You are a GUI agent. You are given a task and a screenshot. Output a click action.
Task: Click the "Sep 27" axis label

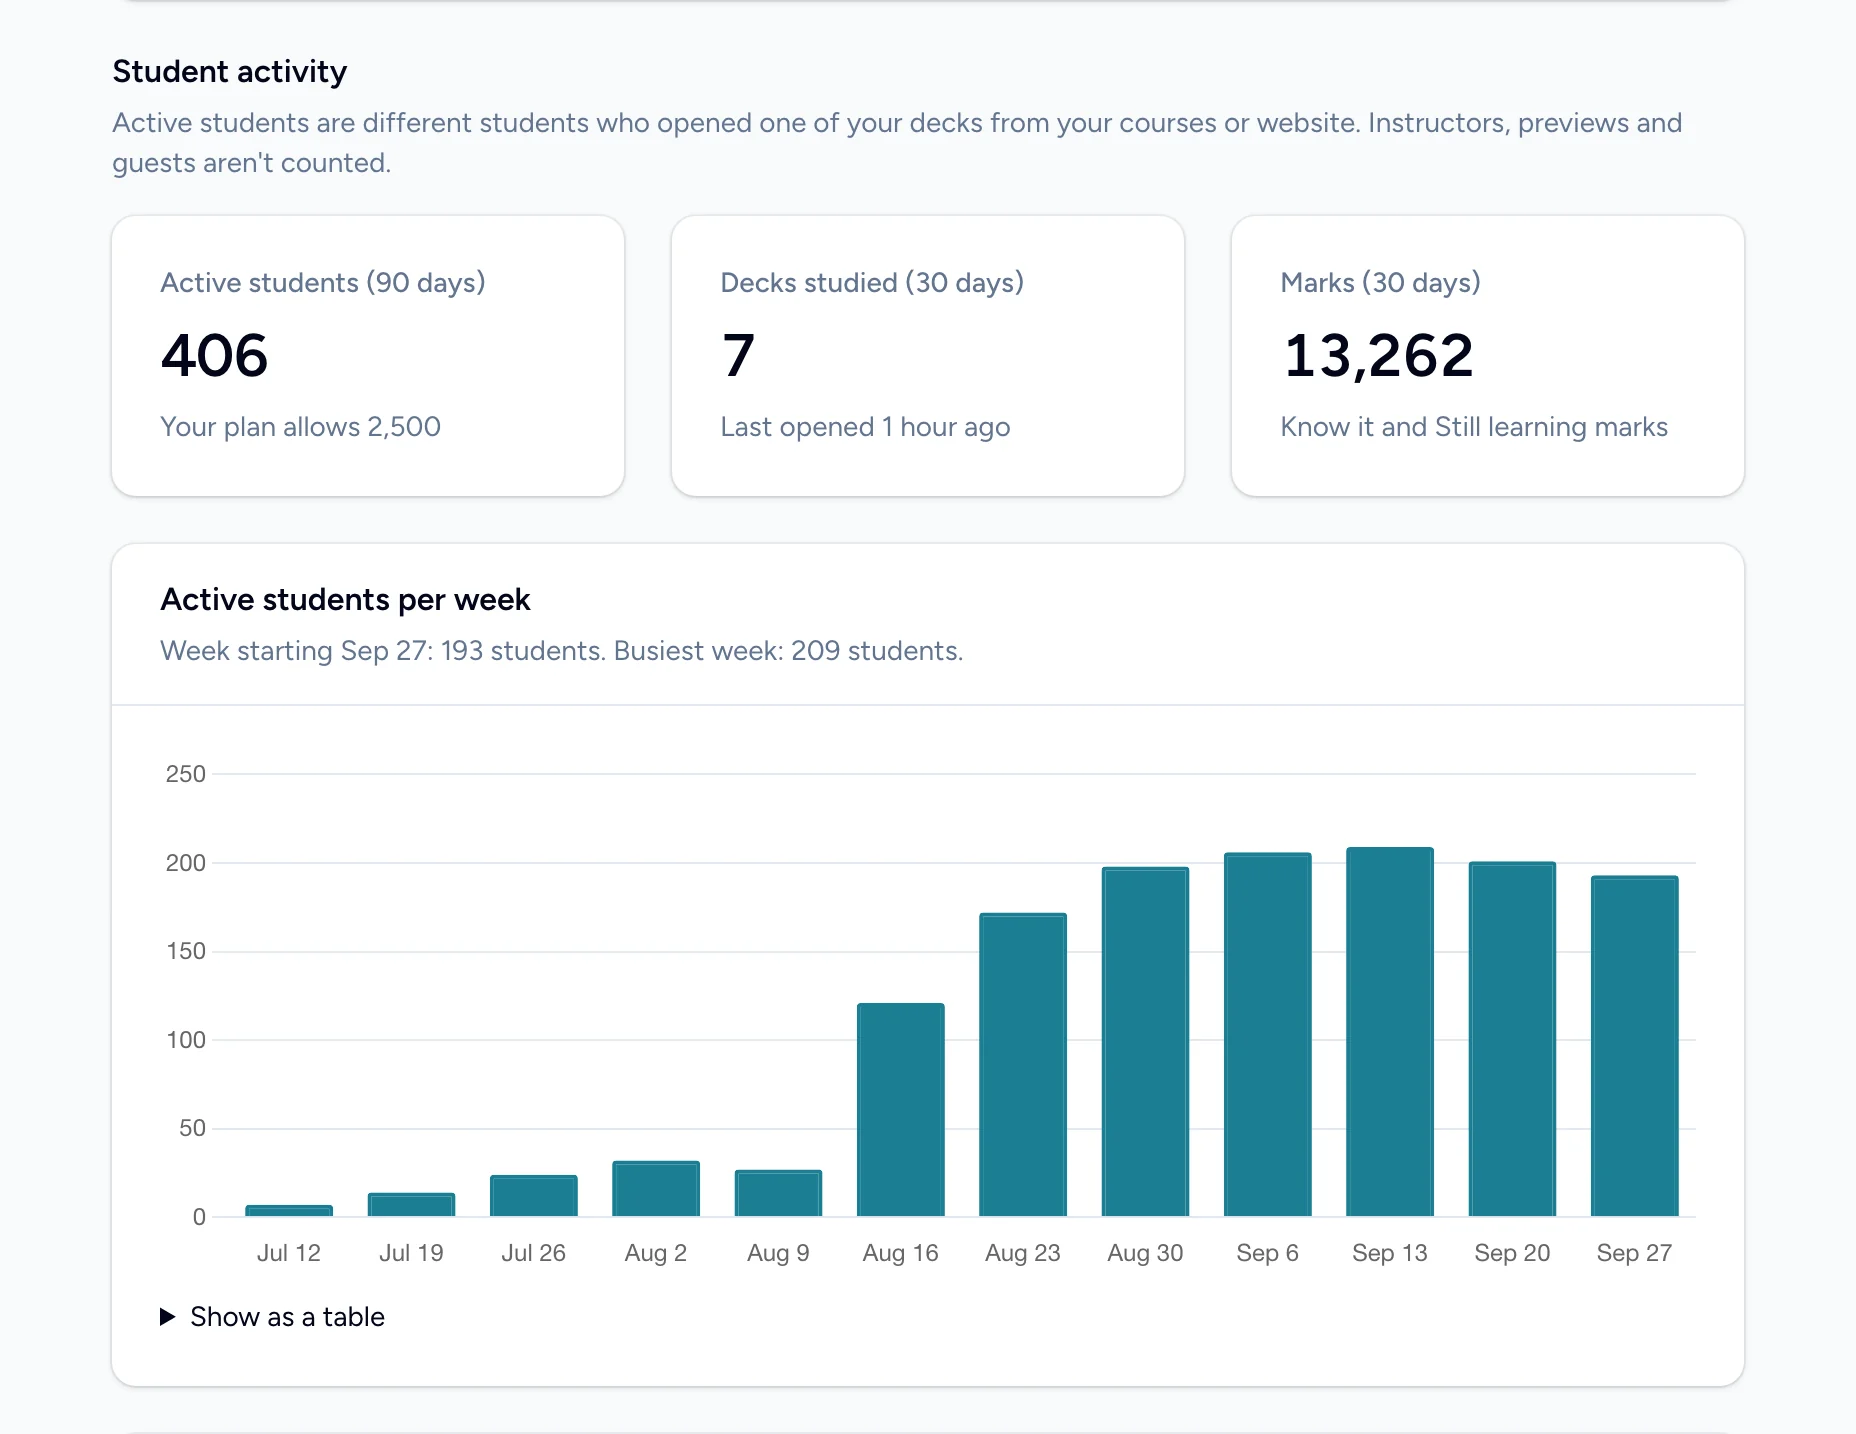point(1635,1253)
